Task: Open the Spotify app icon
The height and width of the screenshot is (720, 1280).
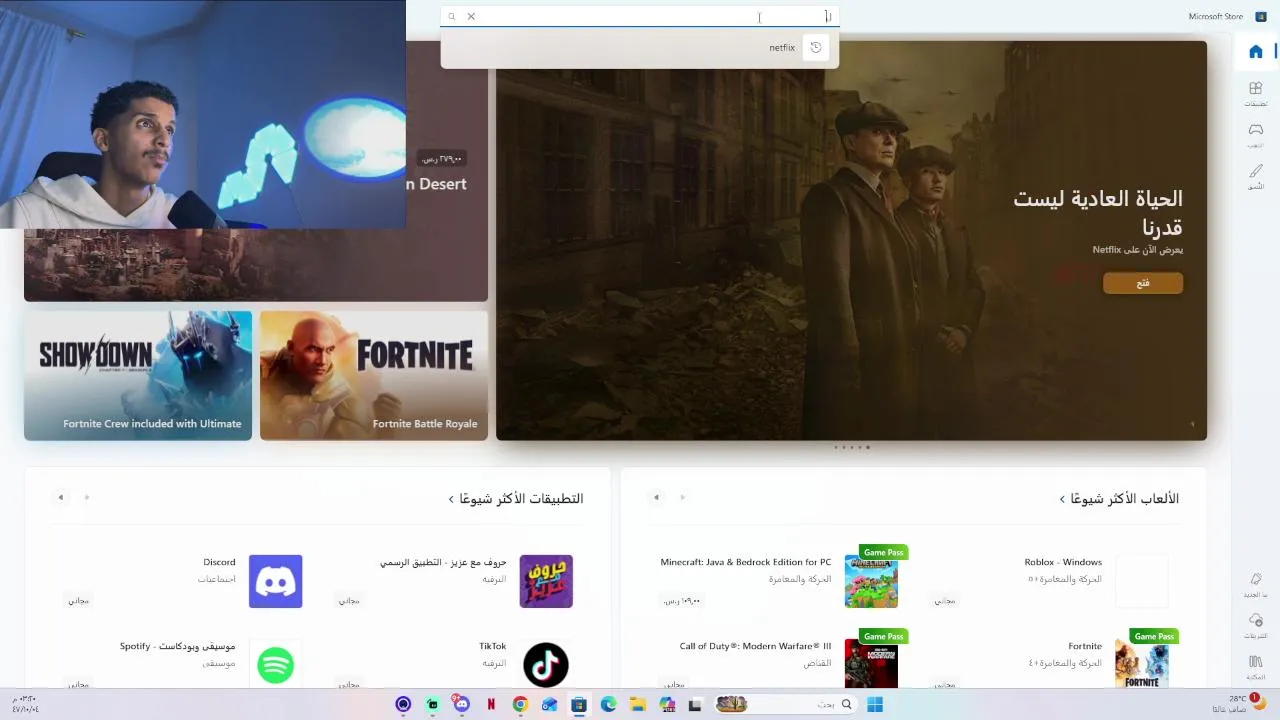Action: click(275, 665)
